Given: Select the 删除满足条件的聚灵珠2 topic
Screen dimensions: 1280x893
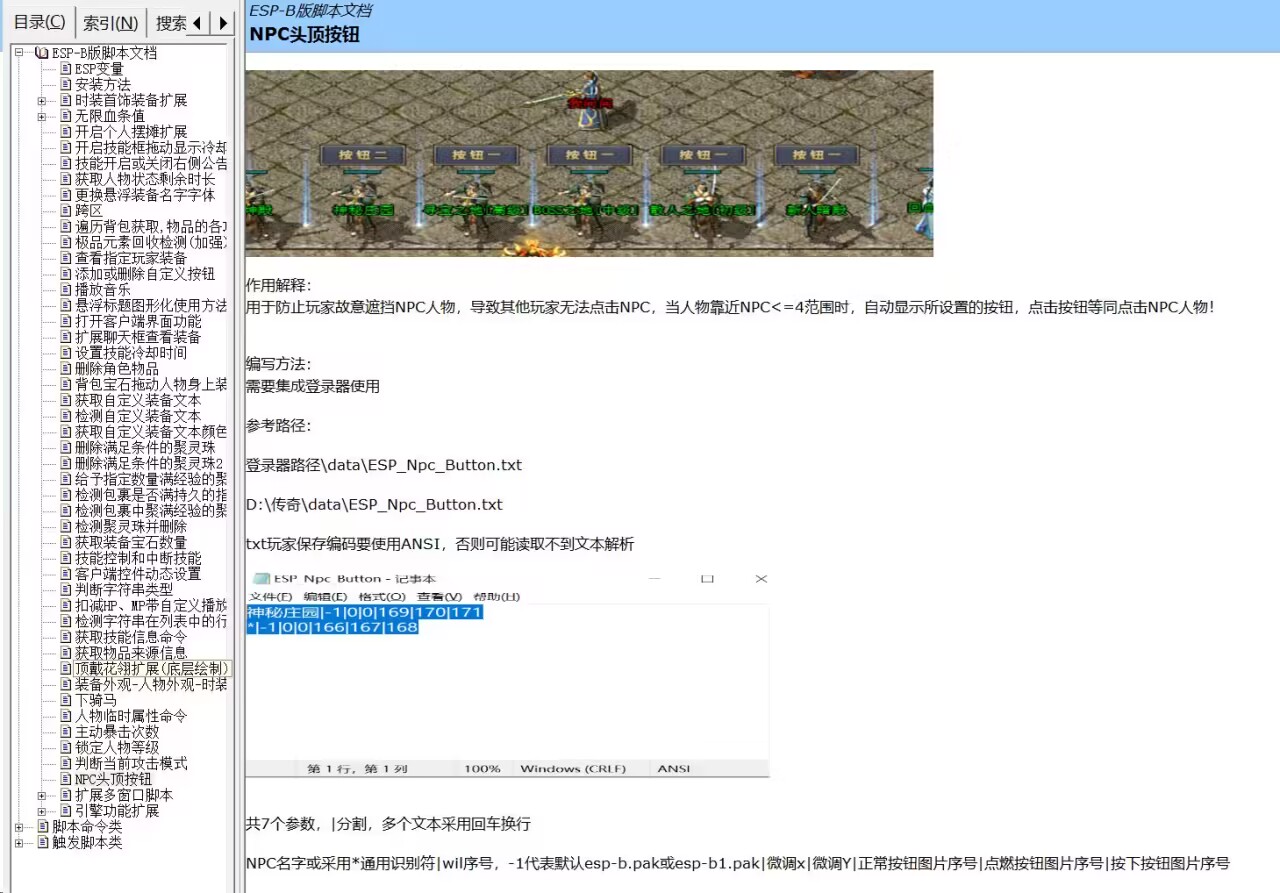Looking at the screenshot, I should click(149, 464).
